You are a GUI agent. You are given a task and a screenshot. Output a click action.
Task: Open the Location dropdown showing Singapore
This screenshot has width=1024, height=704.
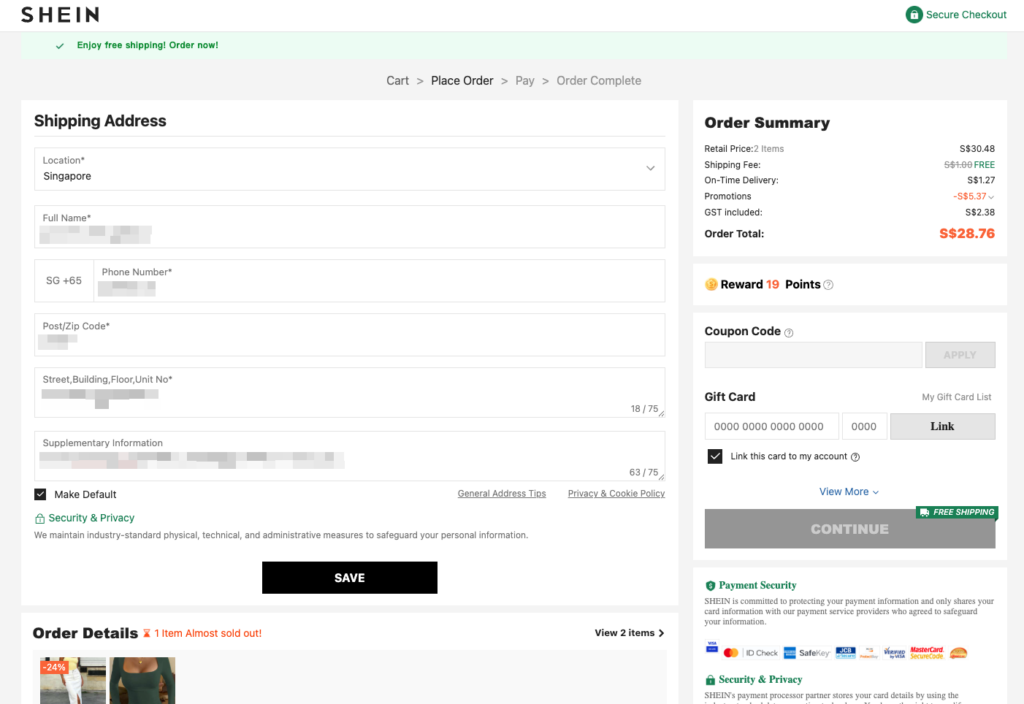click(x=349, y=169)
